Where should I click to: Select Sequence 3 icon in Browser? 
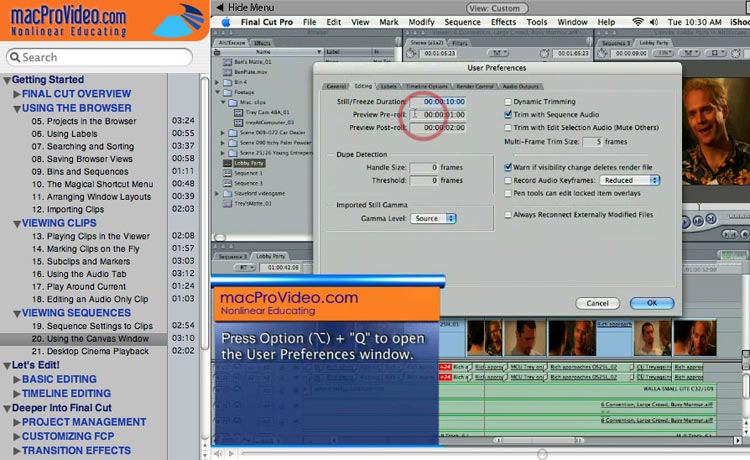227,183
